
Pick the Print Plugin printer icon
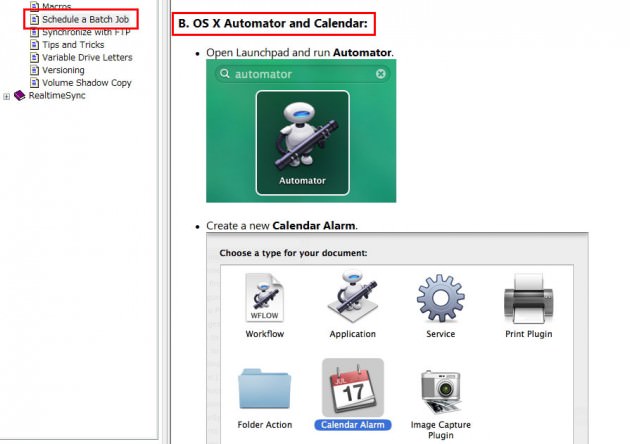coord(528,298)
